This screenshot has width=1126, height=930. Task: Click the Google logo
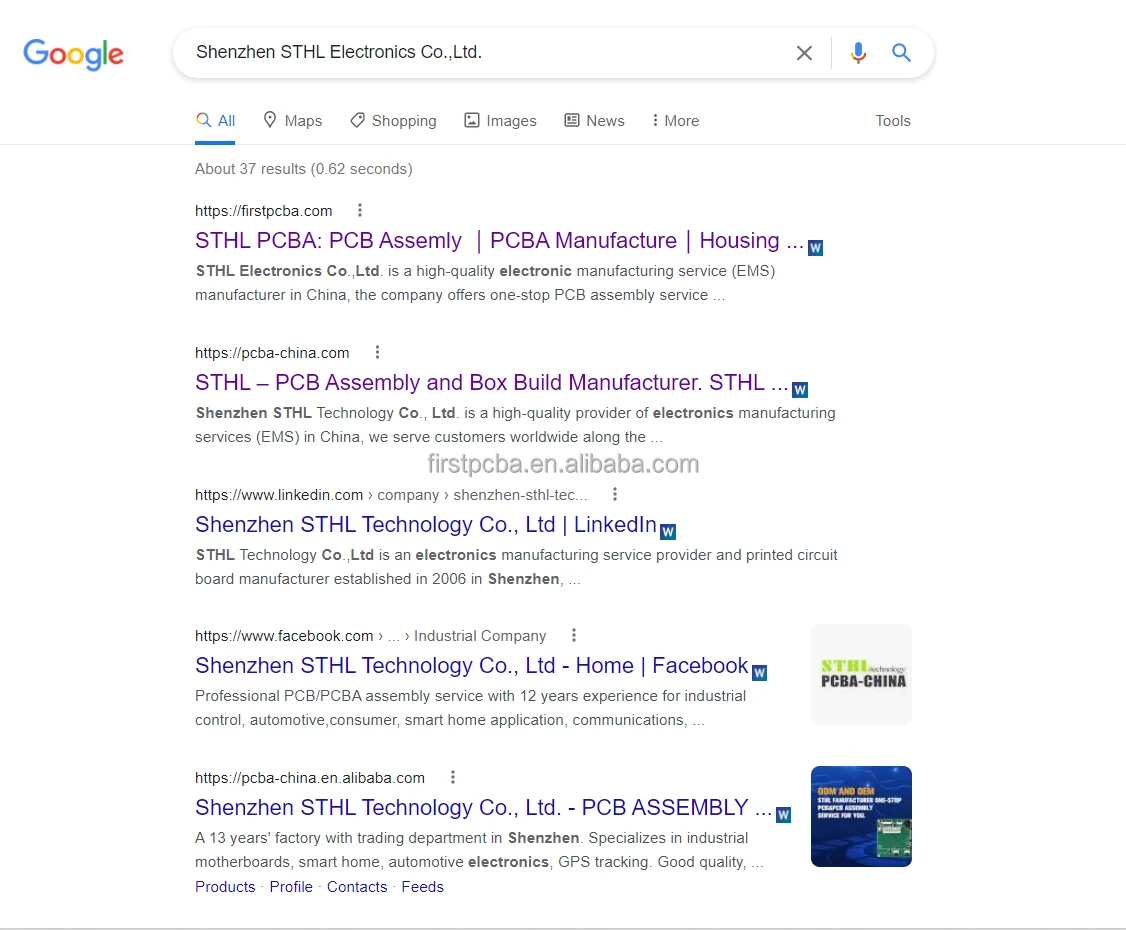[73, 54]
